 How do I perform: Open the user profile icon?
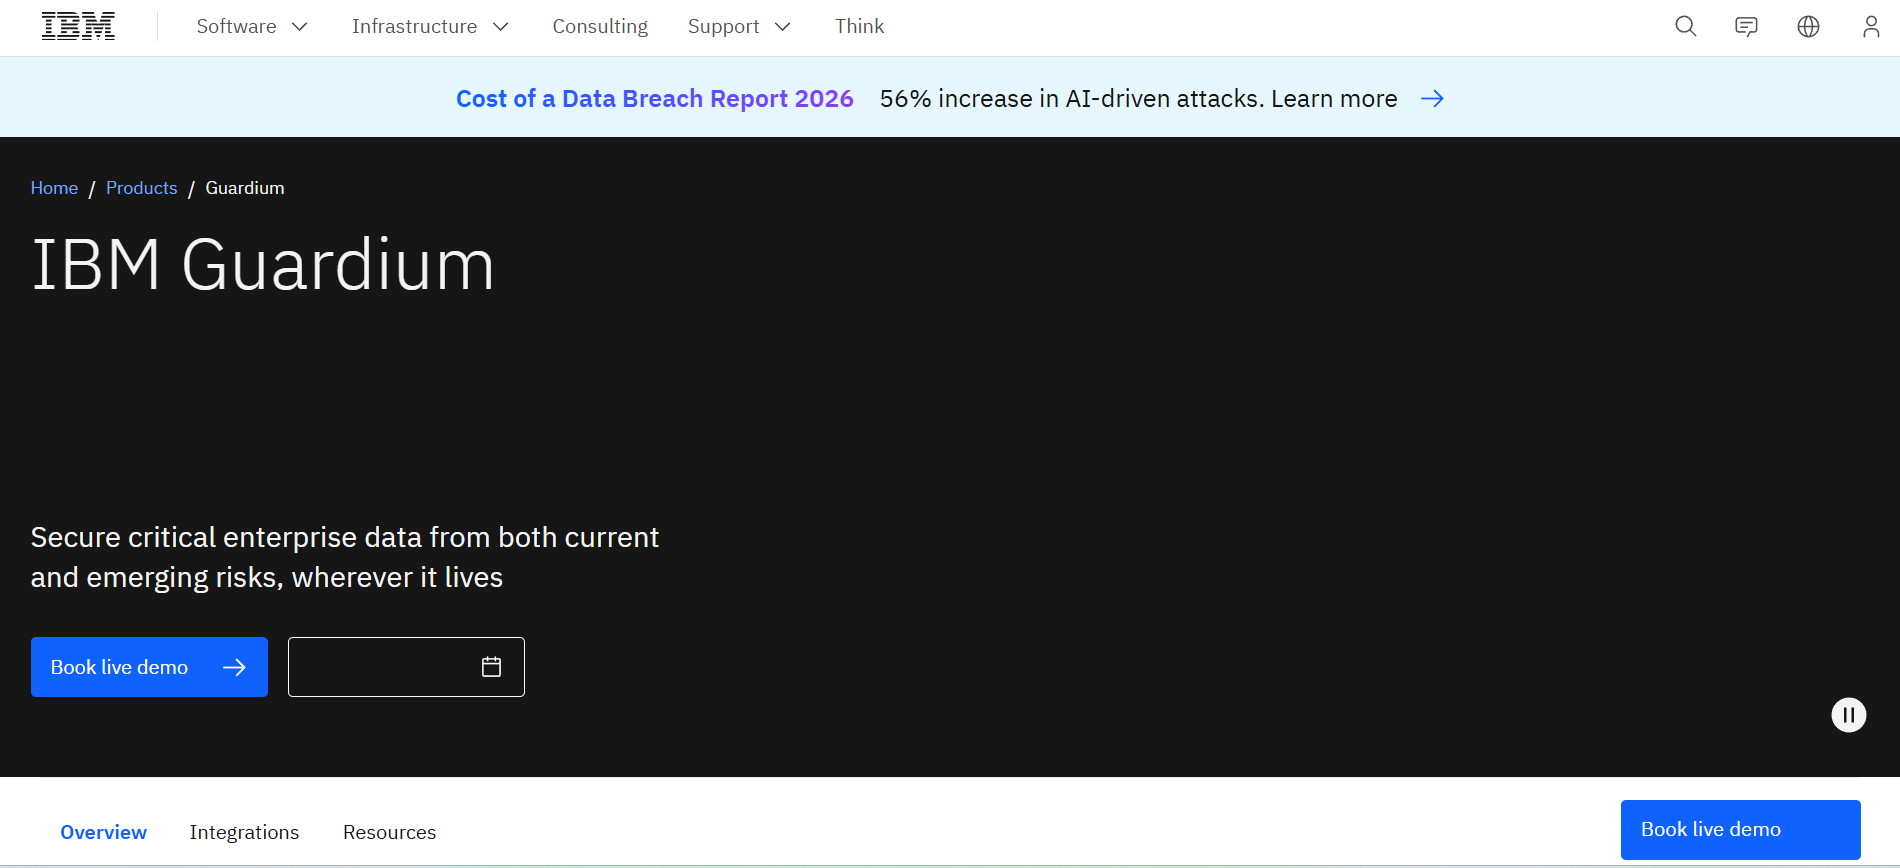(x=1870, y=27)
